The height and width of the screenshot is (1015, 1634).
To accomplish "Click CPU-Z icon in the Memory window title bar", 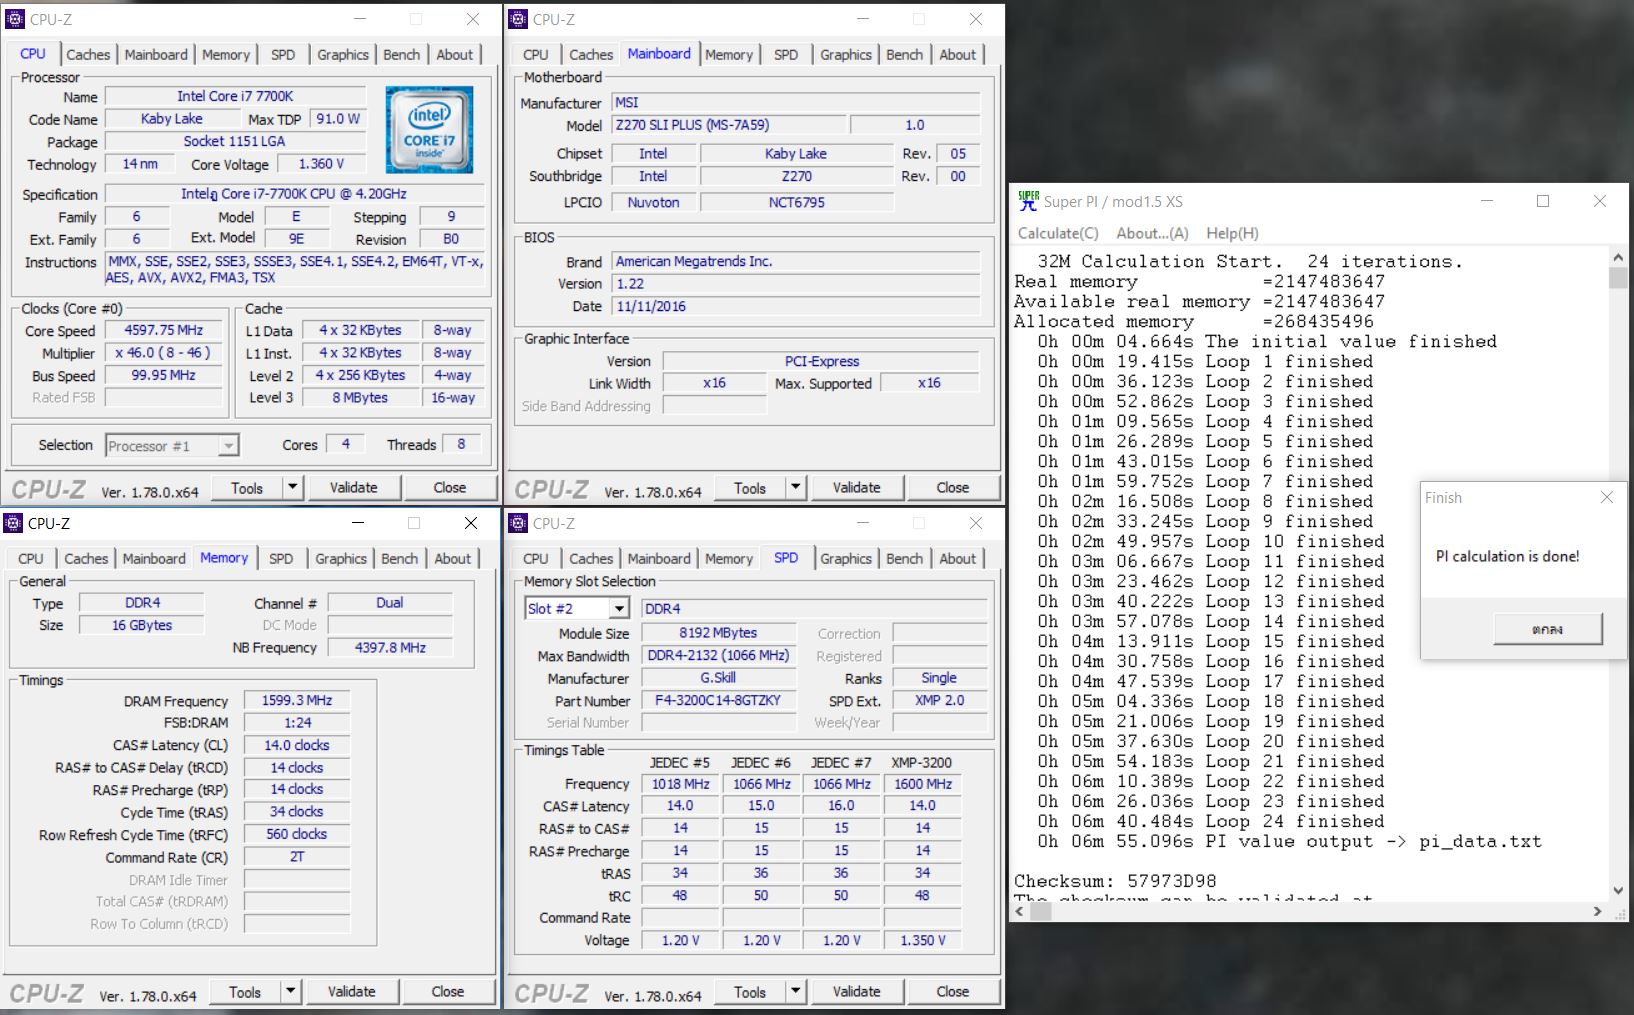I will pyautogui.click(x=13, y=523).
